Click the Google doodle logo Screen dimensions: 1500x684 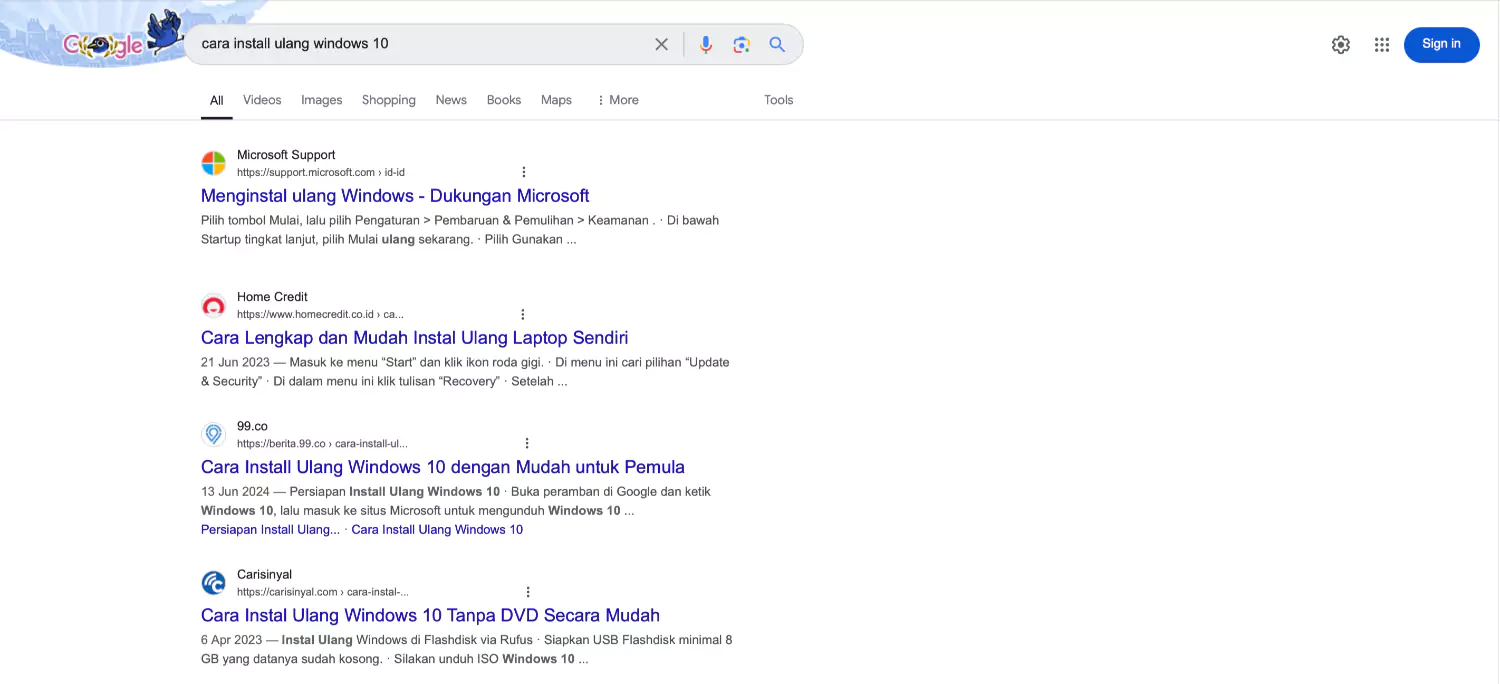click(123, 40)
